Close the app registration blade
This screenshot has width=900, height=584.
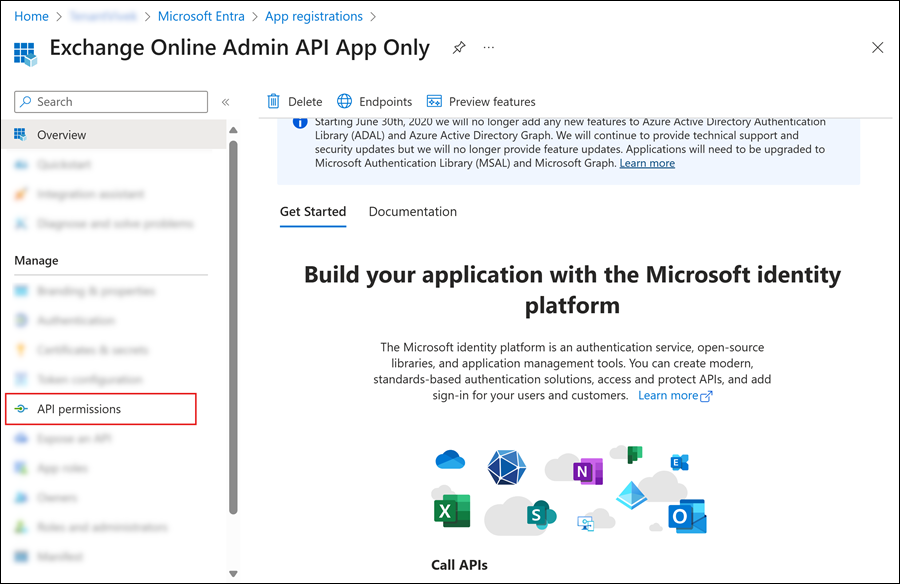[x=877, y=48]
